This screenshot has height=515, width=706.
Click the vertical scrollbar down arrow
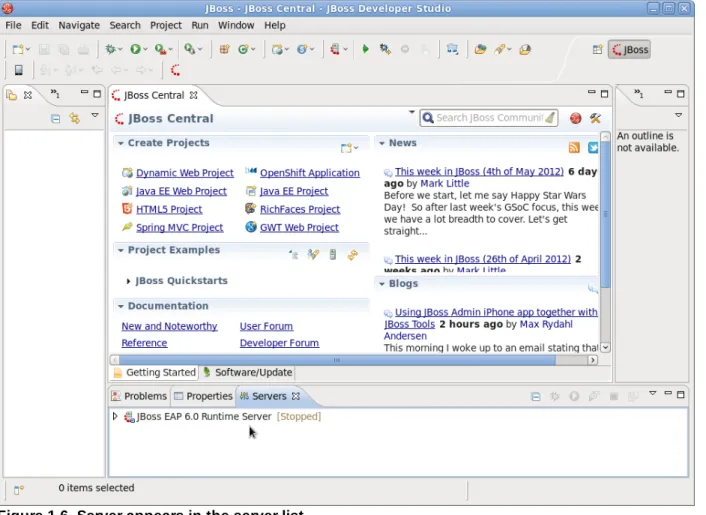[x=605, y=348]
